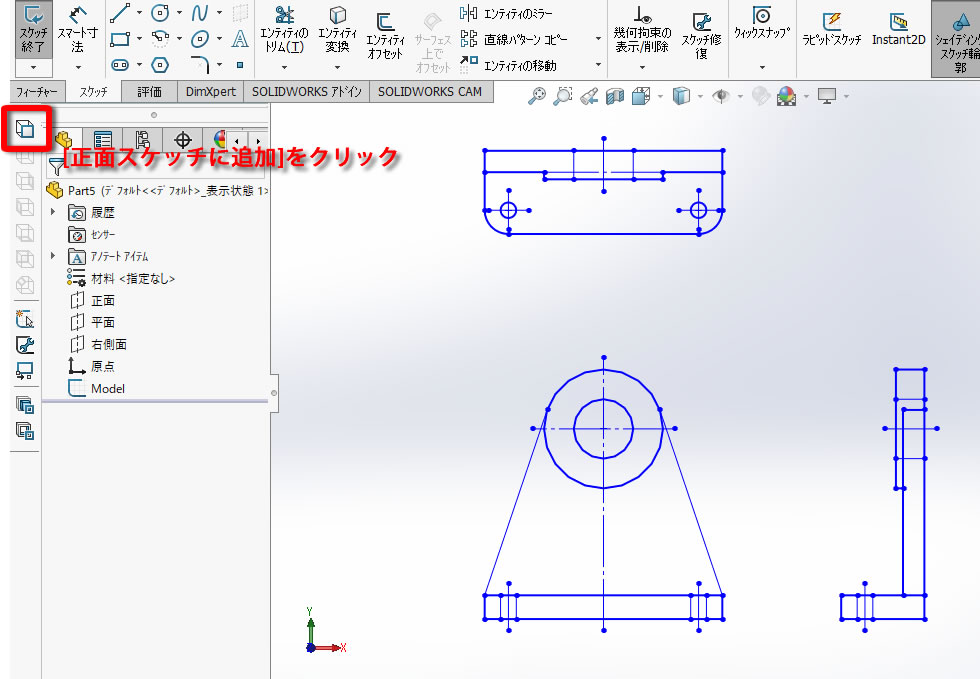Click エンティティの移動 move entities tool
The image size is (980, 679).
(509, 65)
